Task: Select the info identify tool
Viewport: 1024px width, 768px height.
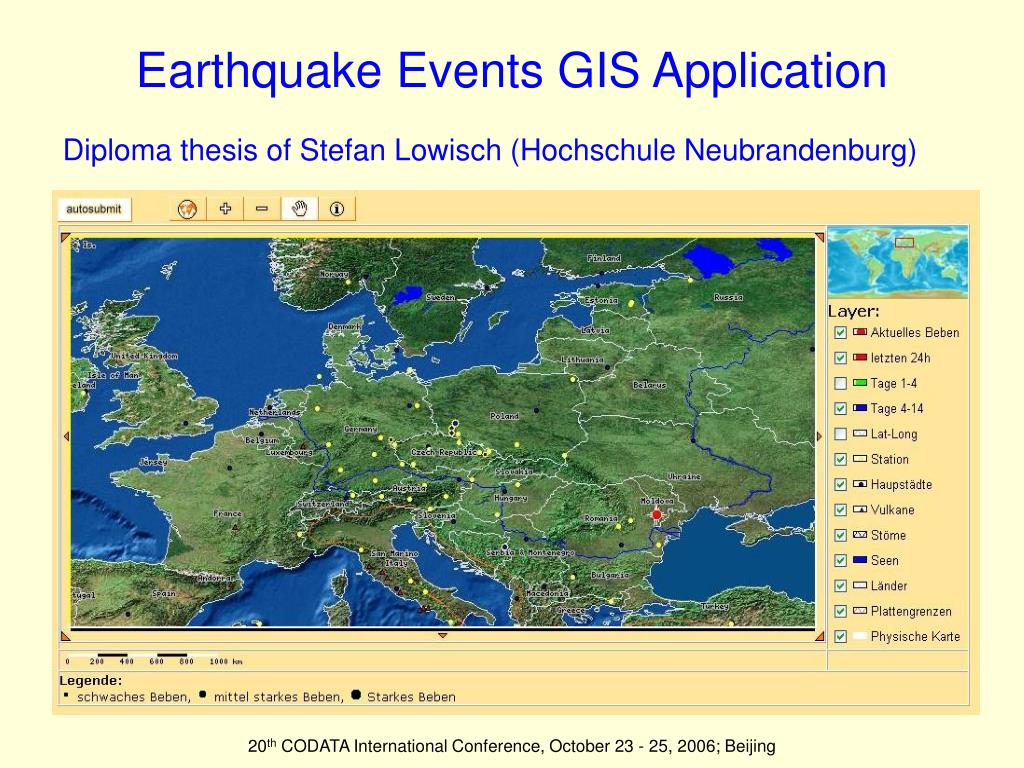Action: (x=337, y=209)
